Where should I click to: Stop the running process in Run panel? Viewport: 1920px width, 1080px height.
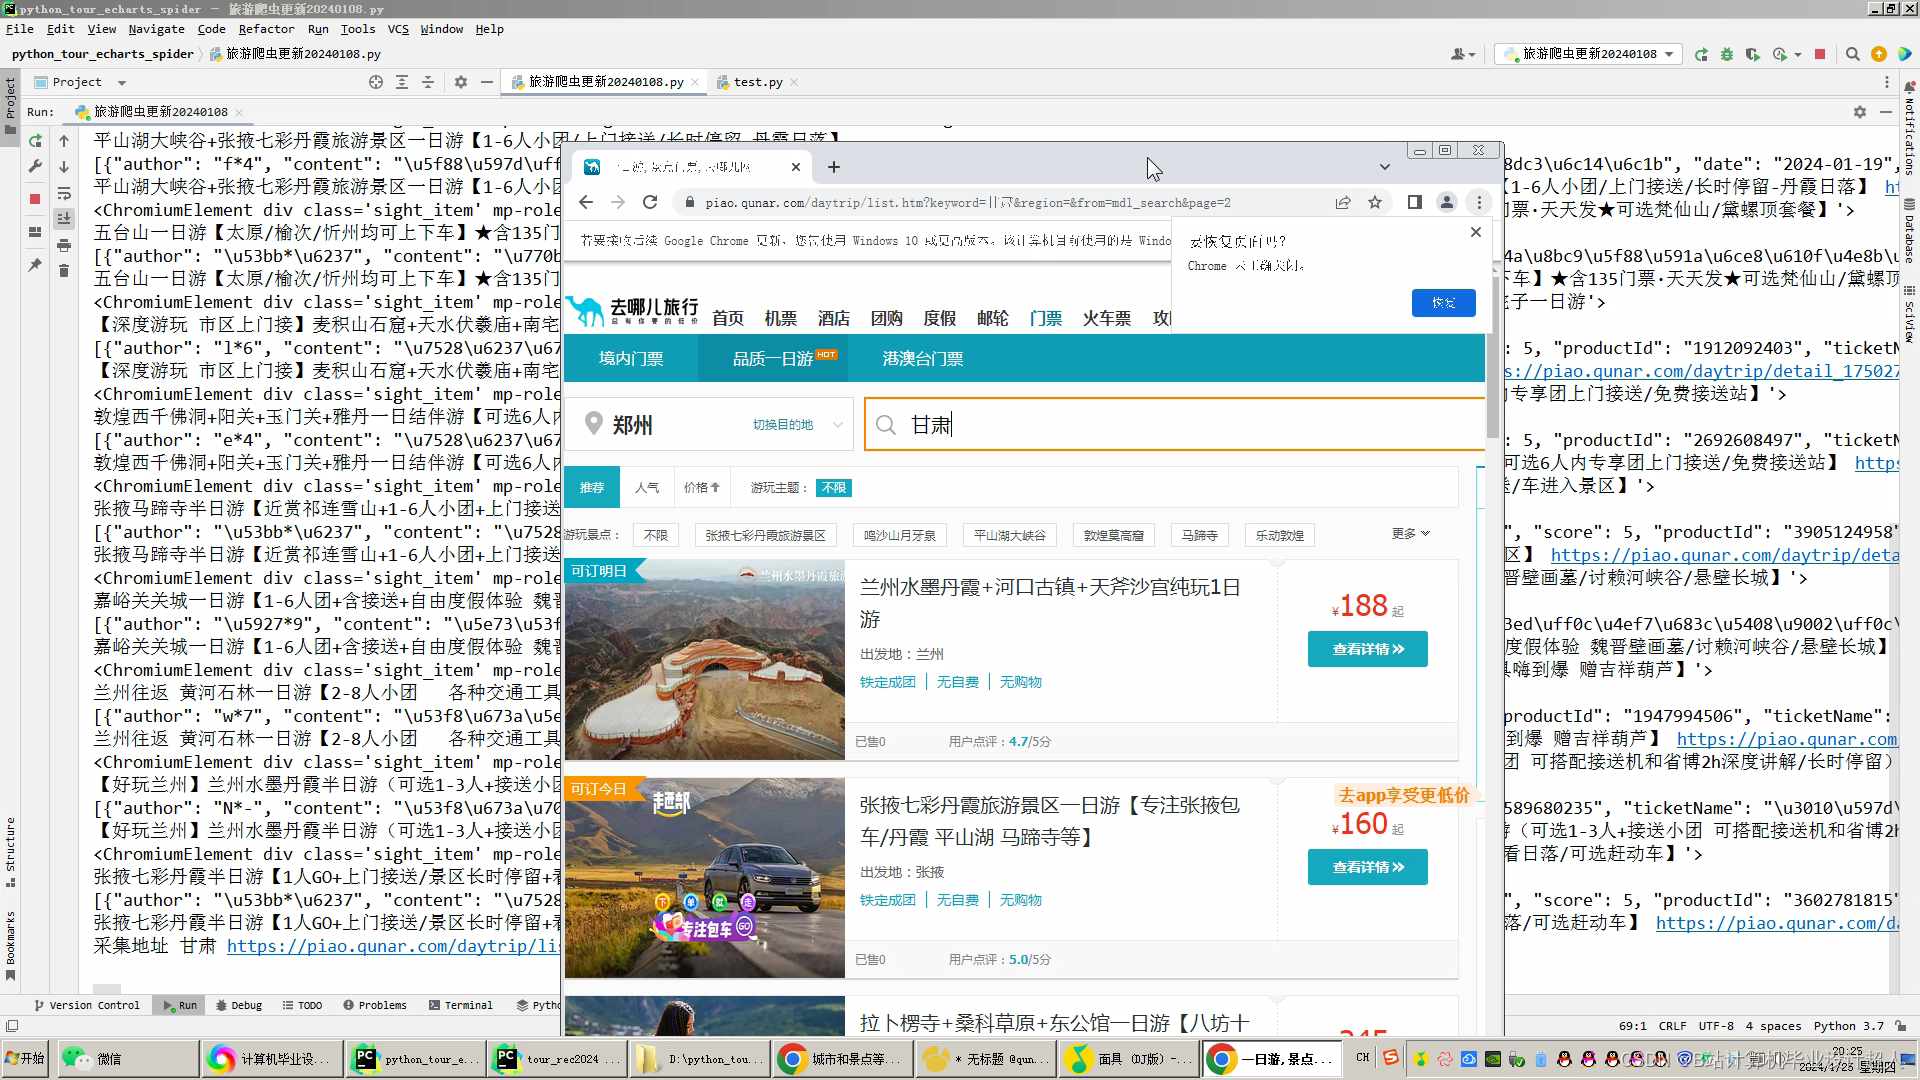click(35, 199)
